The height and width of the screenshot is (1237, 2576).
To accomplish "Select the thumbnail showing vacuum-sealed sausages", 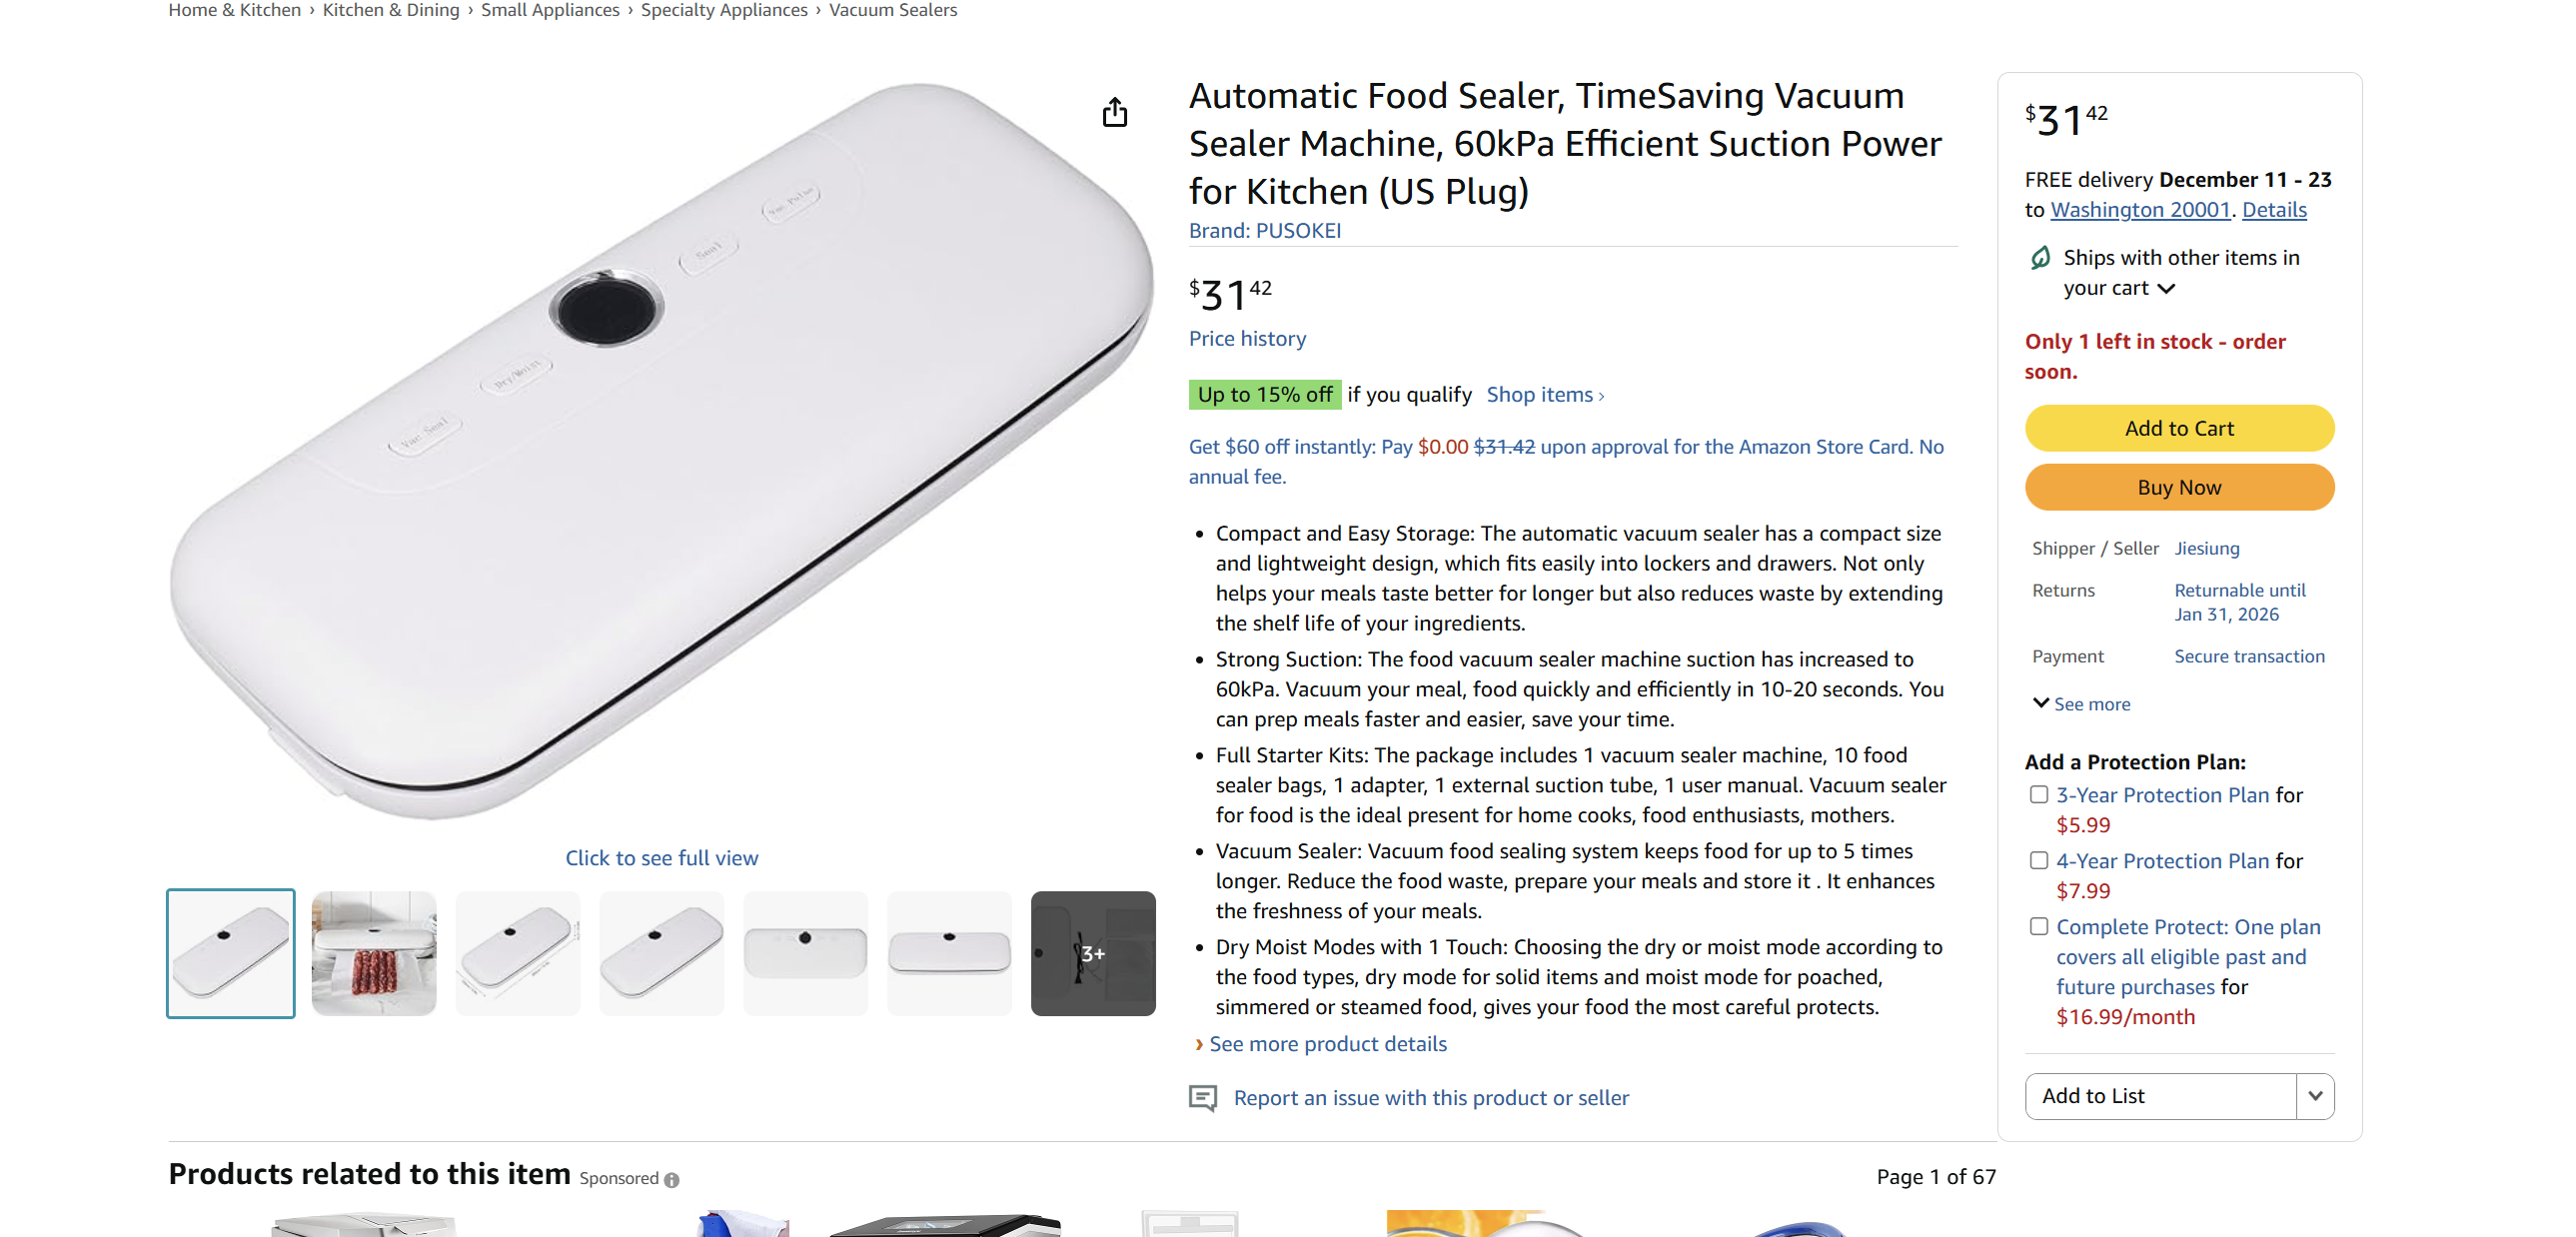I will [373, 953].
